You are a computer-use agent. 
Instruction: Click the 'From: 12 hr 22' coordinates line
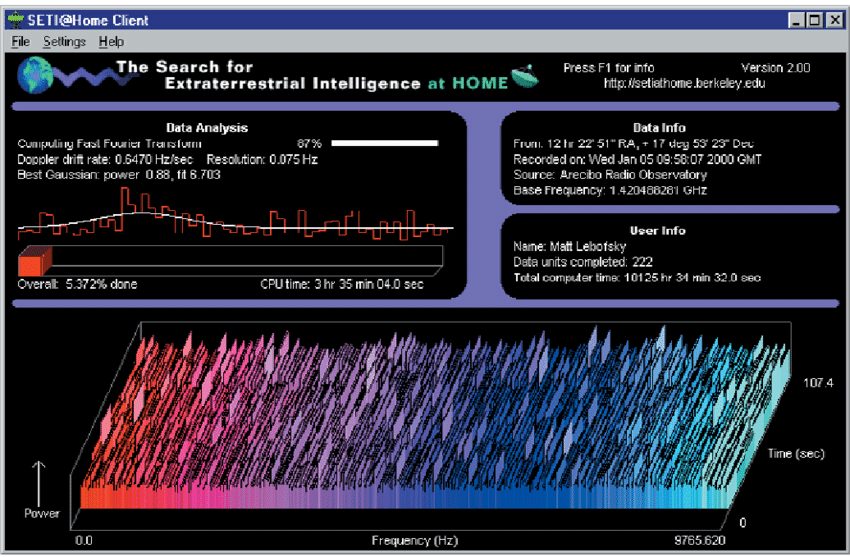[633, 144]
